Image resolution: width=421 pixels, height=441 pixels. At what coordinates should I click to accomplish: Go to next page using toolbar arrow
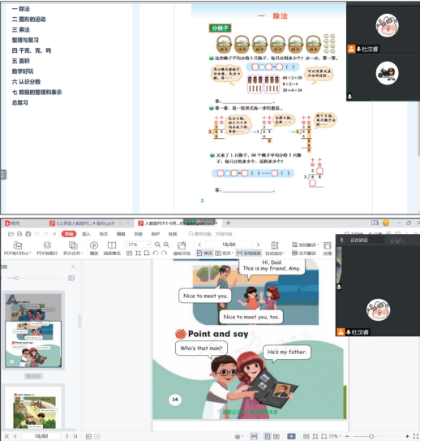tap(258, 245)
